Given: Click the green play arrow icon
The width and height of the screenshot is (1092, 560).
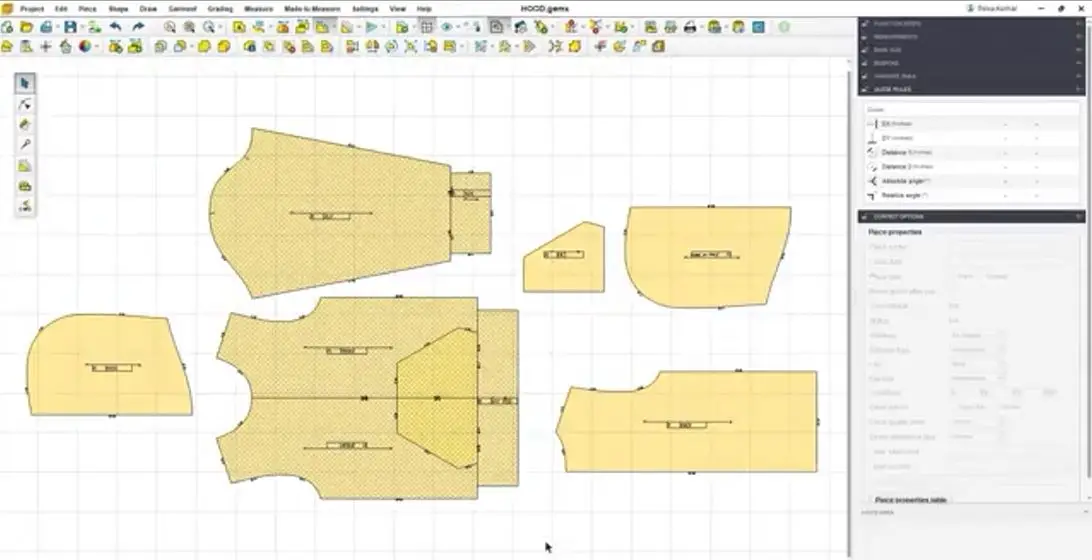Looking at the screenshot, I should (371, 27).
